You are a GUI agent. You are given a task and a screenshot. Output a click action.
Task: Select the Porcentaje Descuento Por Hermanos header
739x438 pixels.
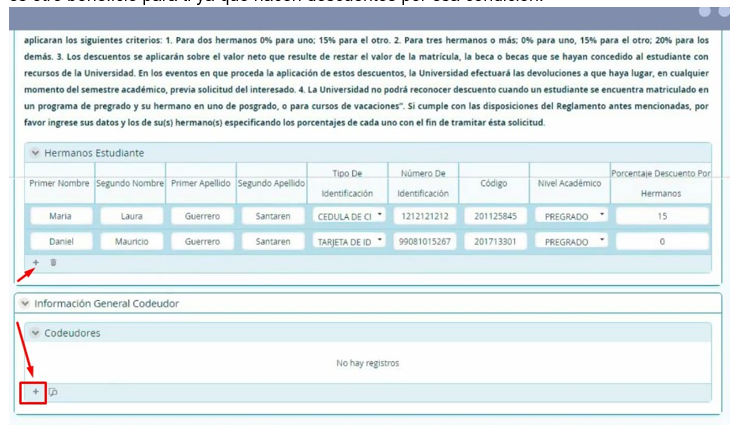point(661,183)
